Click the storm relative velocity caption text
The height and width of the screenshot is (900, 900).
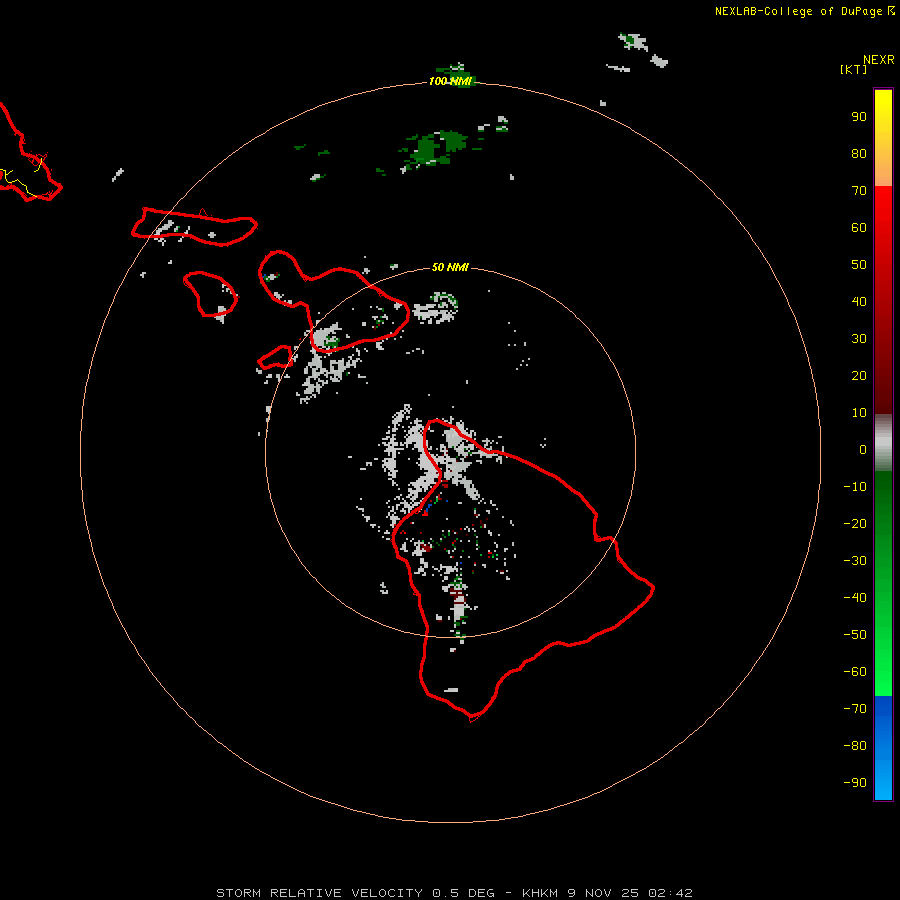(454, 893)
